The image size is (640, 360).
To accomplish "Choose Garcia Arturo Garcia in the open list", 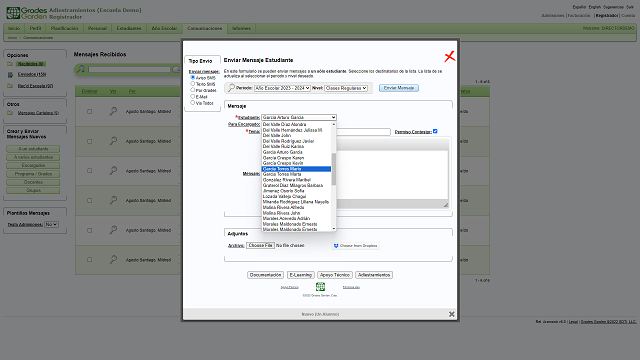I will 282,152.
